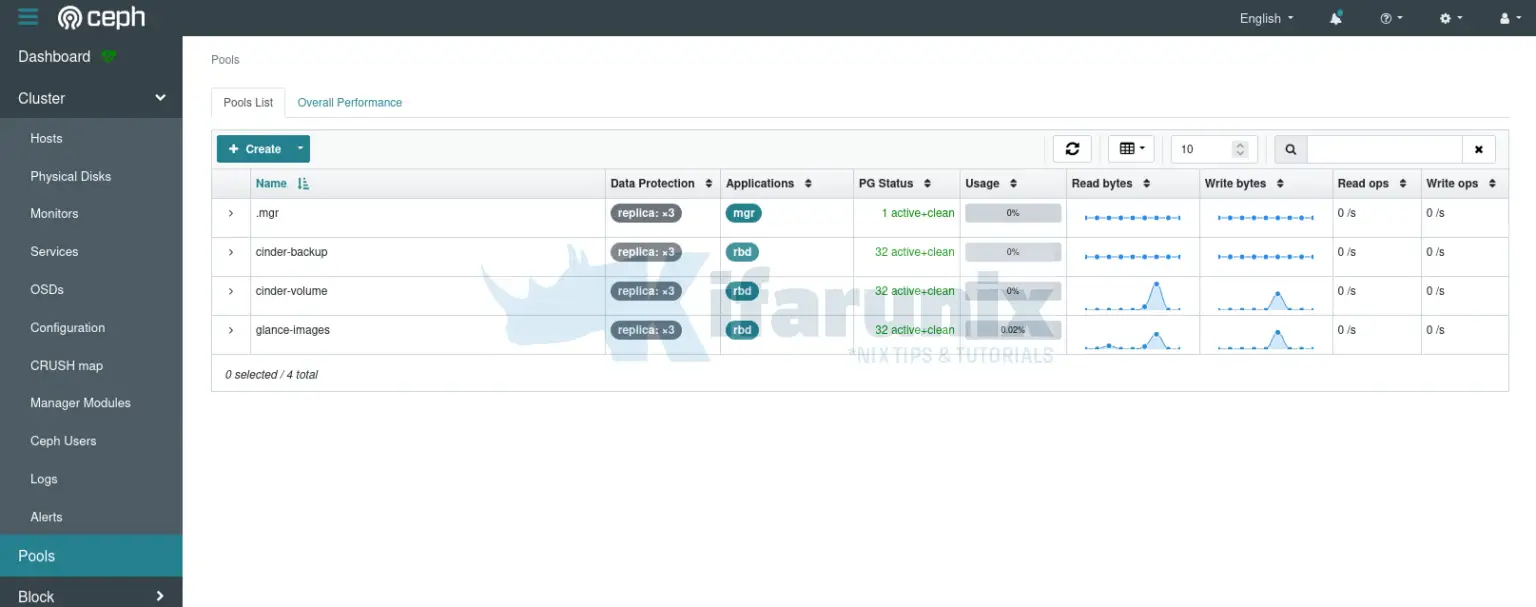
Task: Select the Pools List tab
Action: (x=247, y=102)
